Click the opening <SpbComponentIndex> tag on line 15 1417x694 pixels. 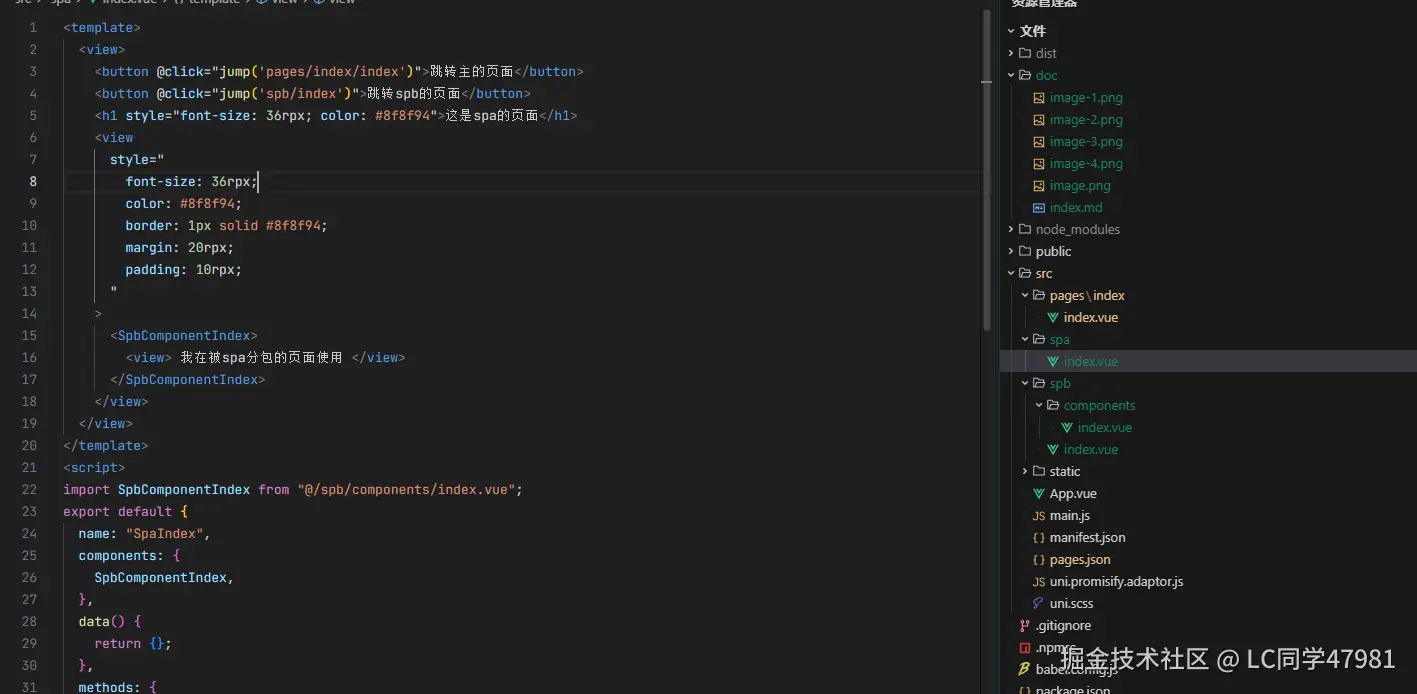tap(183, 335)
